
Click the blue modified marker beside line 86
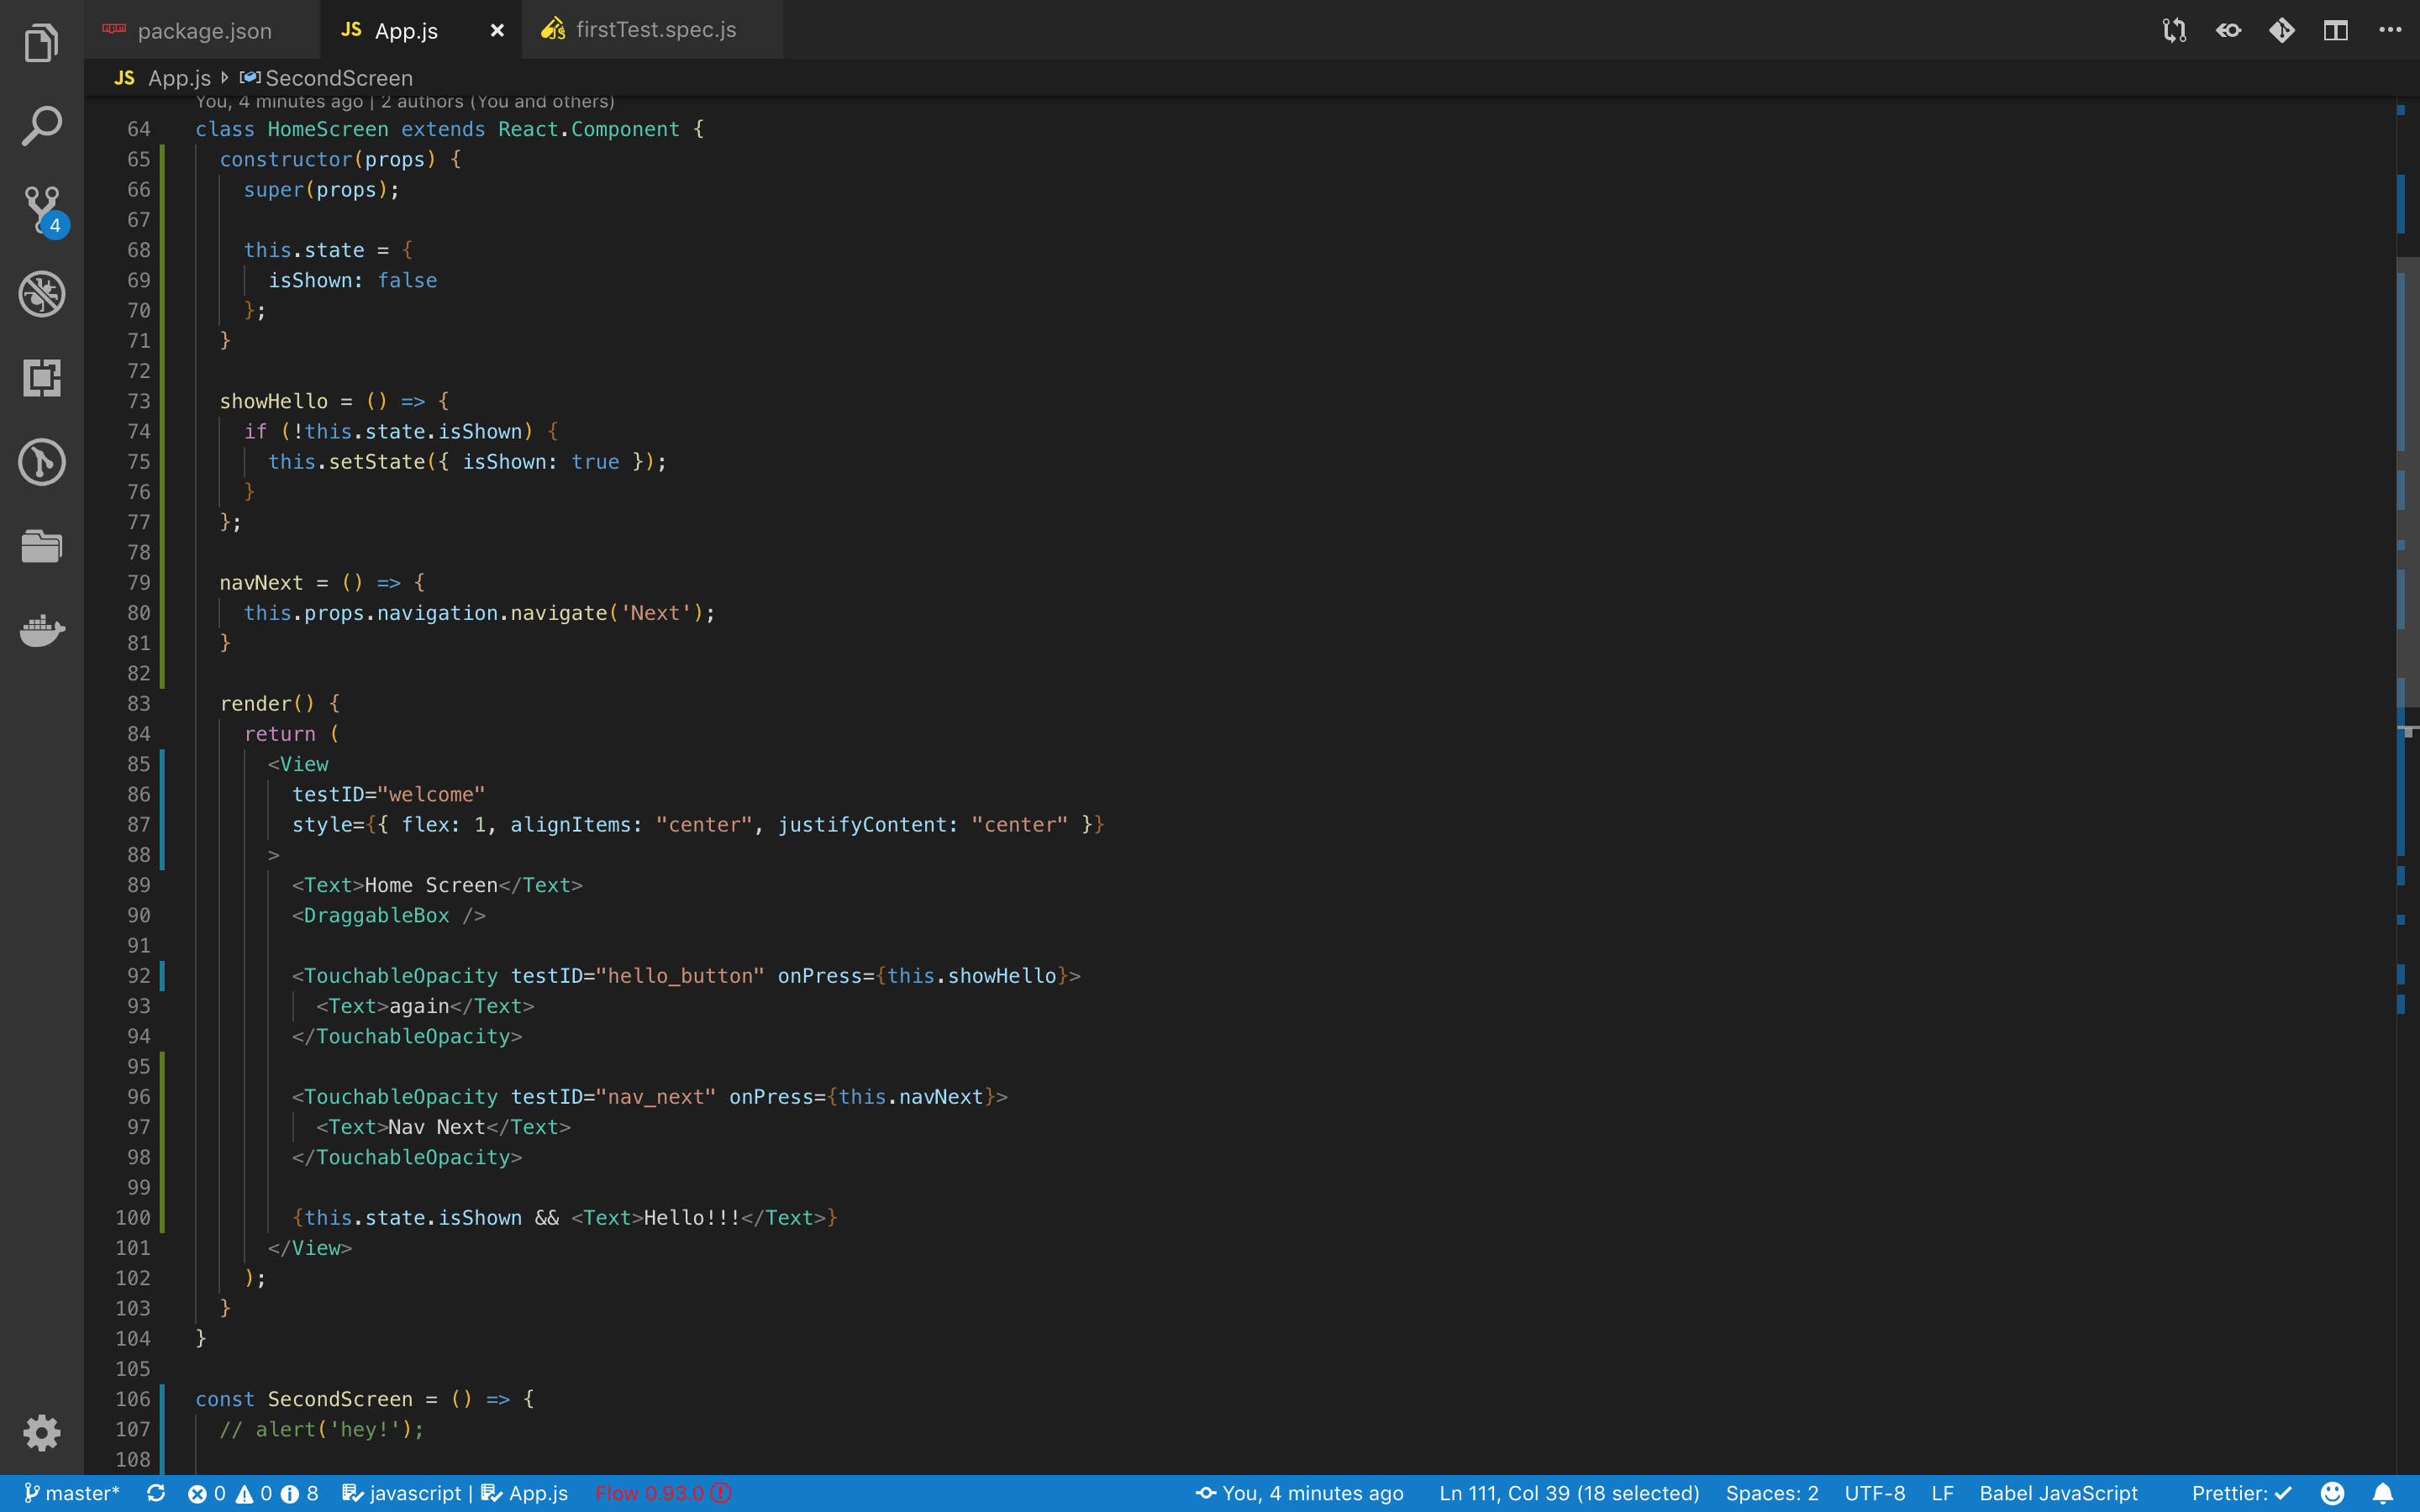click(163, 794)
